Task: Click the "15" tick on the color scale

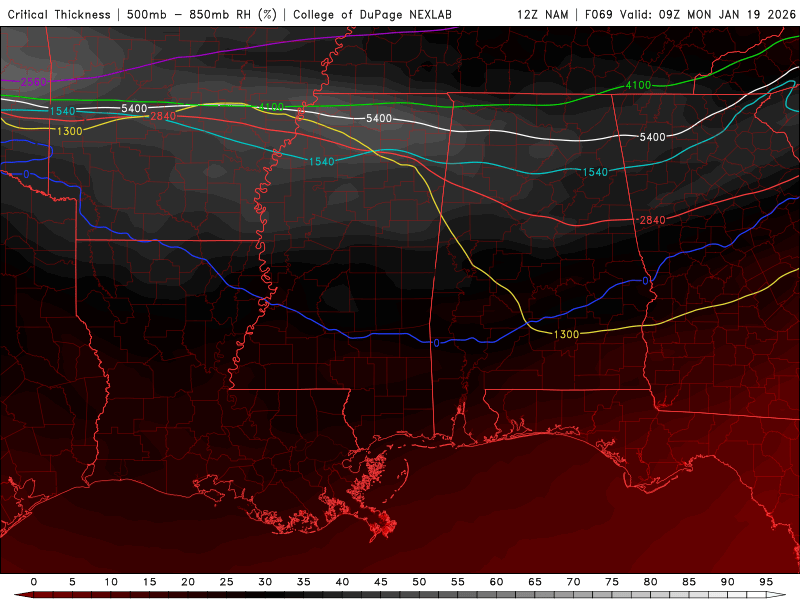Action: (149, 582)
